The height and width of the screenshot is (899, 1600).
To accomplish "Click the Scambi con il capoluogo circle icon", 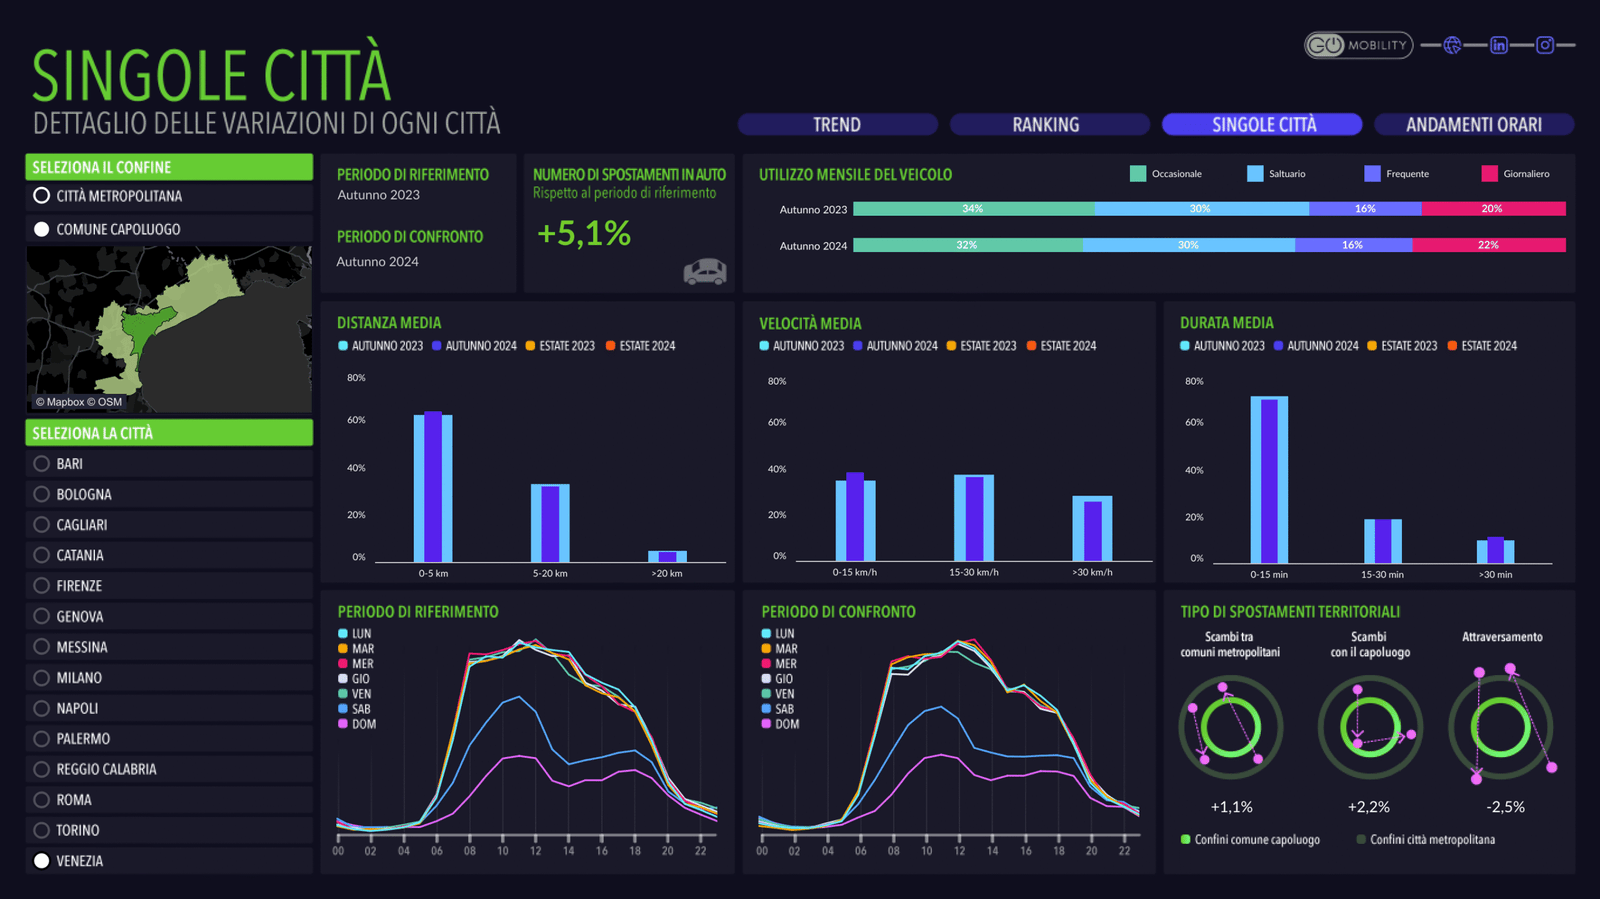I will pos(1370,727).
